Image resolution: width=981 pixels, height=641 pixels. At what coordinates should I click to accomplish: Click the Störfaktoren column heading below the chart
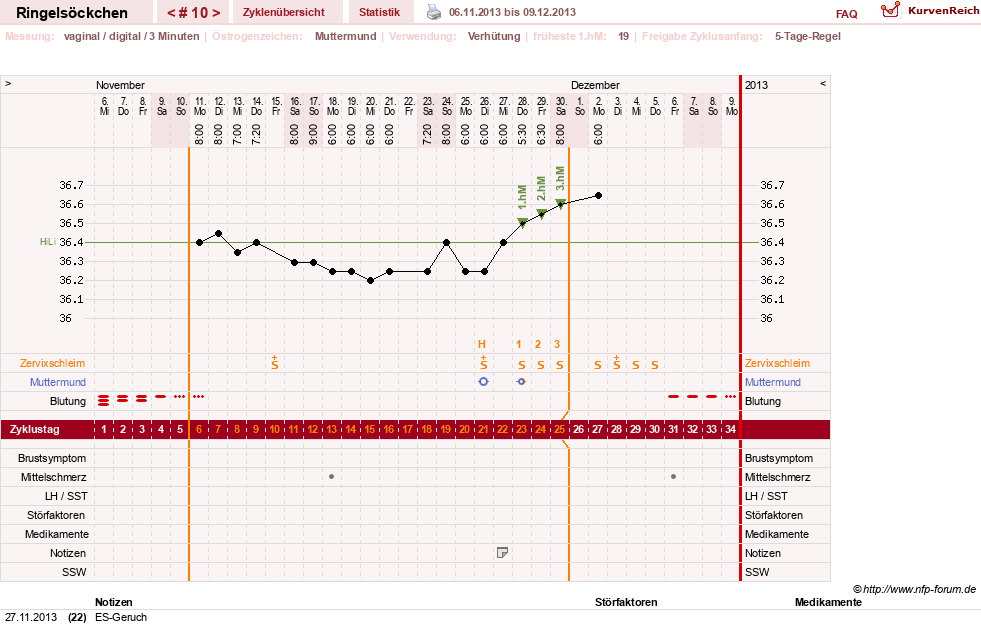click(x=626, y=602)
